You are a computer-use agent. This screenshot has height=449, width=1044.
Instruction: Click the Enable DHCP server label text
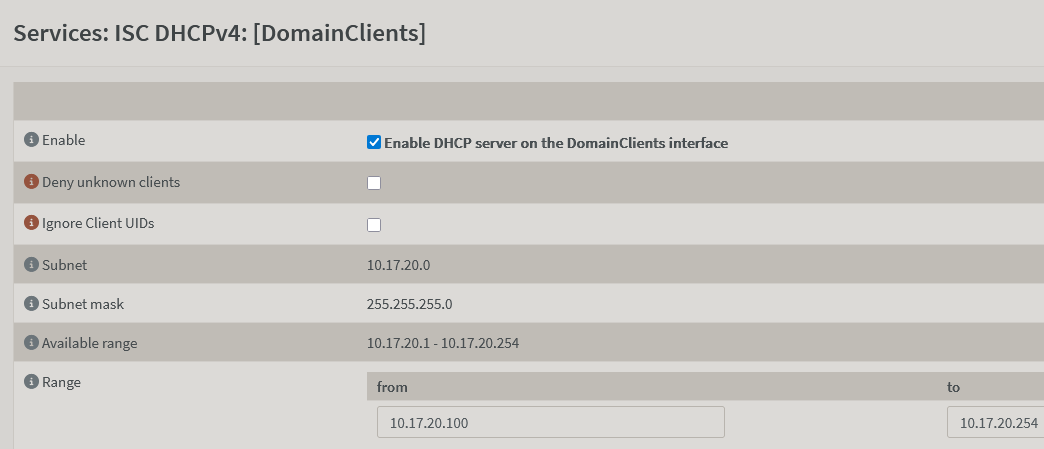pos(556,143)
